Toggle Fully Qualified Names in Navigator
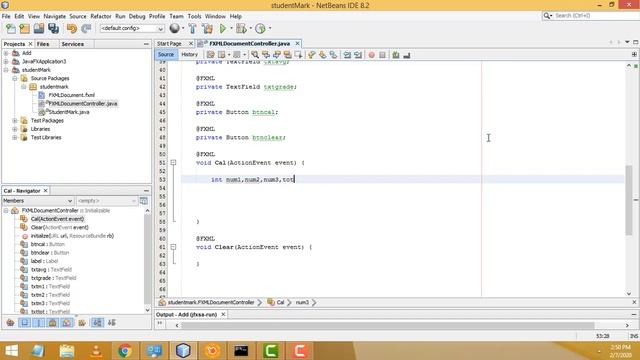The height and width of the screenshot is (360, 640). tap(82, 322)
